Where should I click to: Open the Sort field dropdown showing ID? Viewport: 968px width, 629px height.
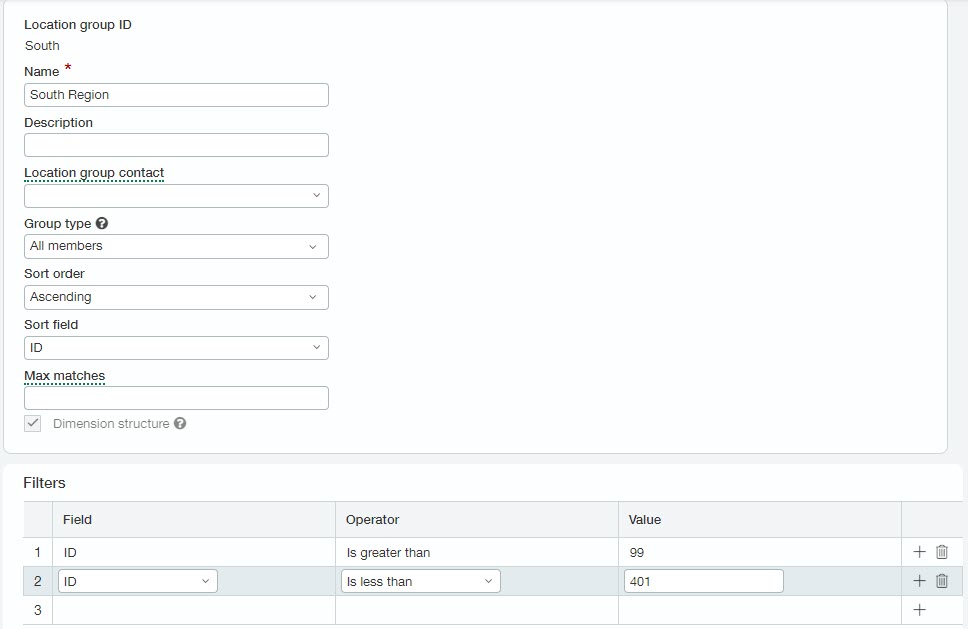(176, 347)
